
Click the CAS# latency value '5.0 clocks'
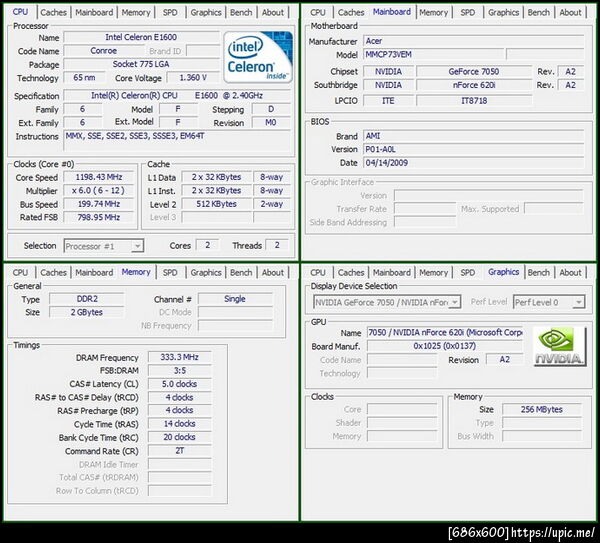pyautogui.click(x=179, y=384)
